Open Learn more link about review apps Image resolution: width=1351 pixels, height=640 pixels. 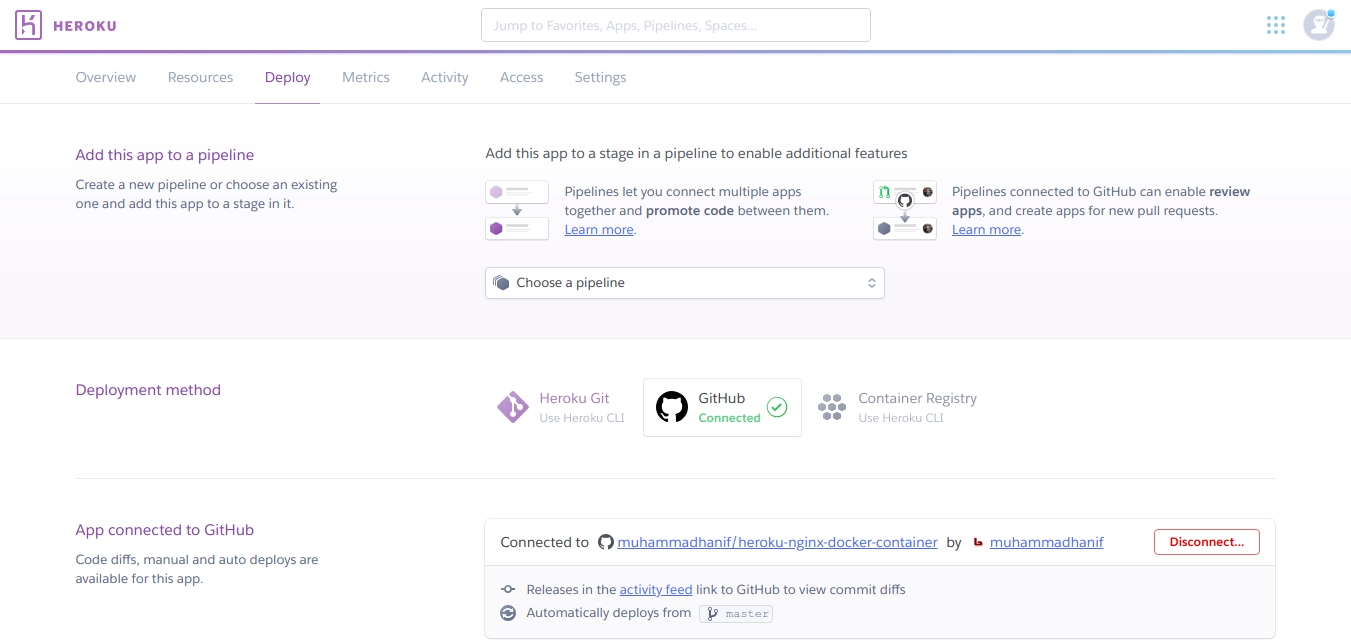click(987, 230)
